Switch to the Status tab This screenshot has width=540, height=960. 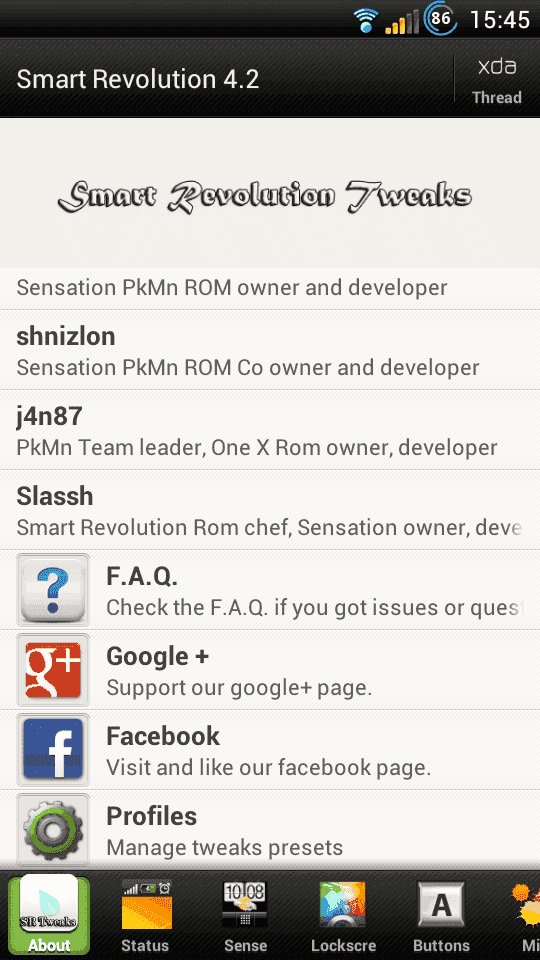(x=146, y=916)
